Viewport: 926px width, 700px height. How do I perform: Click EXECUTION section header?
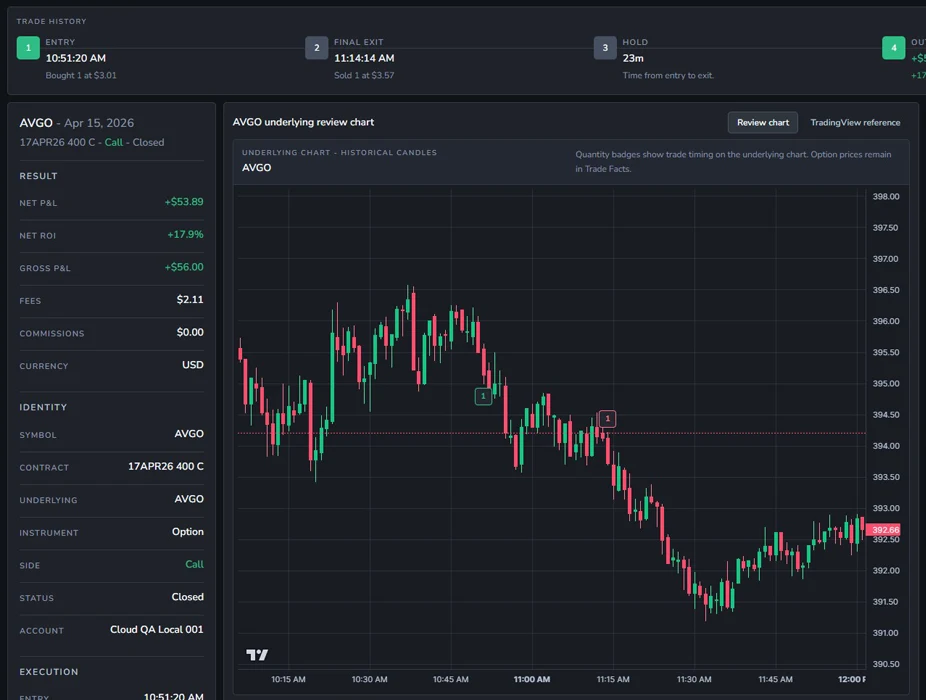tap(48, 672)
